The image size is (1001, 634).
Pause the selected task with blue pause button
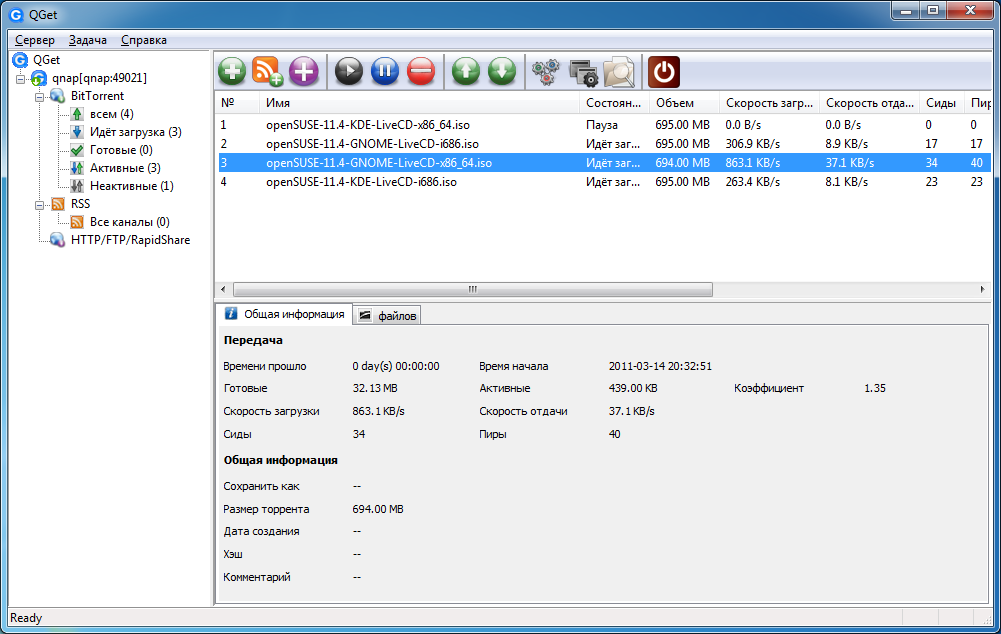(385, 71)
